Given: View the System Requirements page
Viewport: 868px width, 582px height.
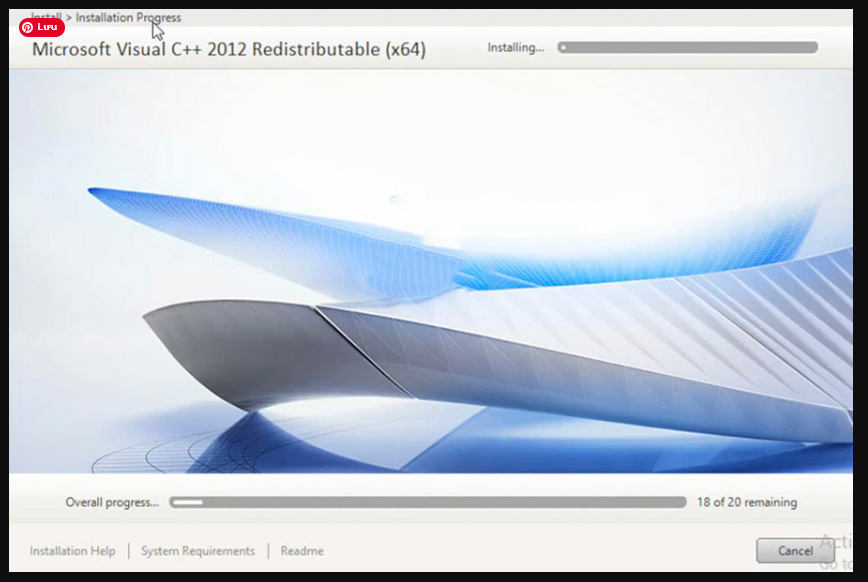Looking at the screenshot, I should click(x=197, y=551).
